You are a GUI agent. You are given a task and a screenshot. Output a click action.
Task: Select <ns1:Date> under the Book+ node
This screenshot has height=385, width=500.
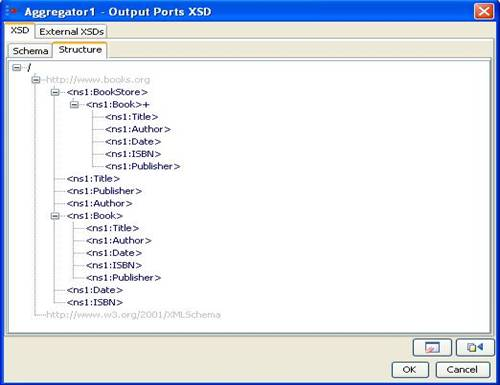click(133, 141)
